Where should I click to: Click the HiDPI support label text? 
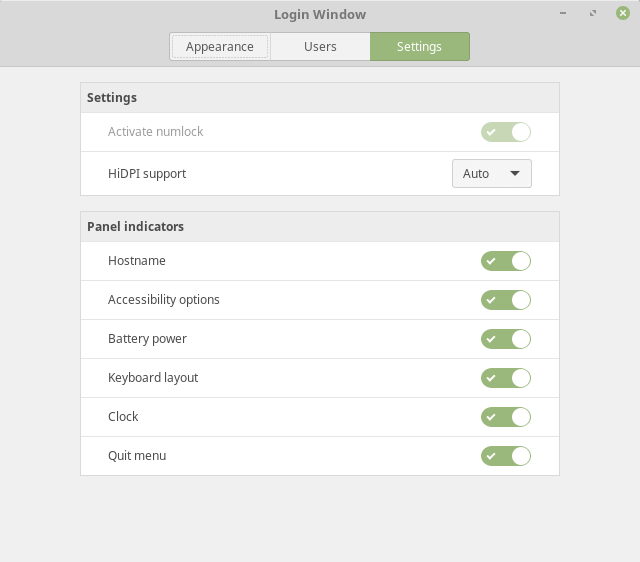(x=147, y=174)
